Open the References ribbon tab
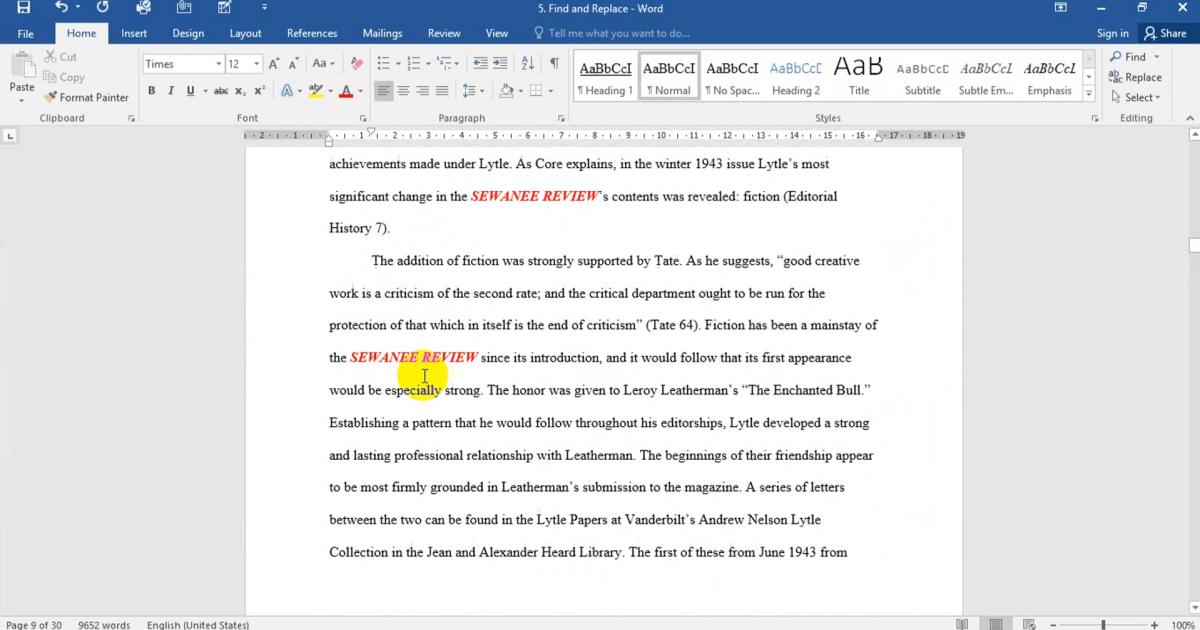1200x630 pixels. click(x=312, y=33)
